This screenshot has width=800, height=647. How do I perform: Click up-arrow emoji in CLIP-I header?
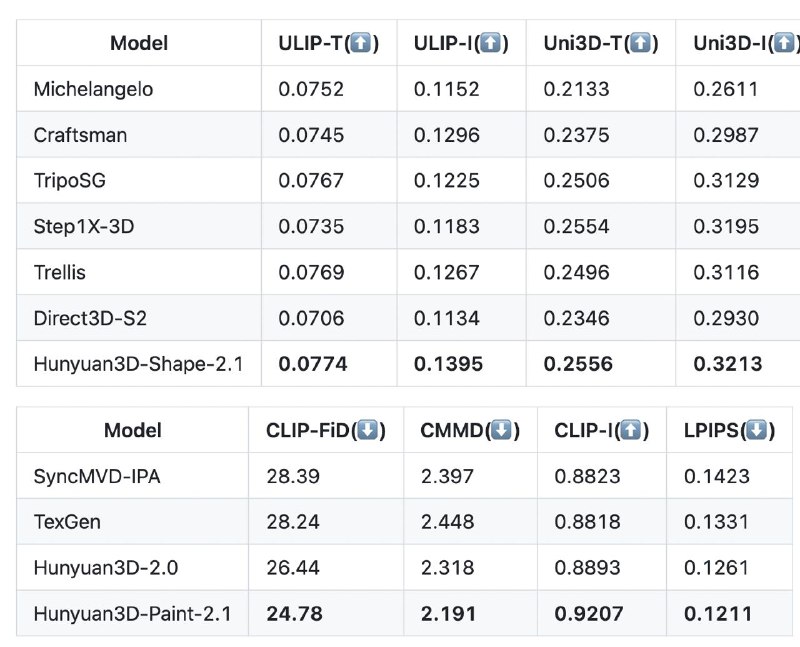[x=631, y=430]
